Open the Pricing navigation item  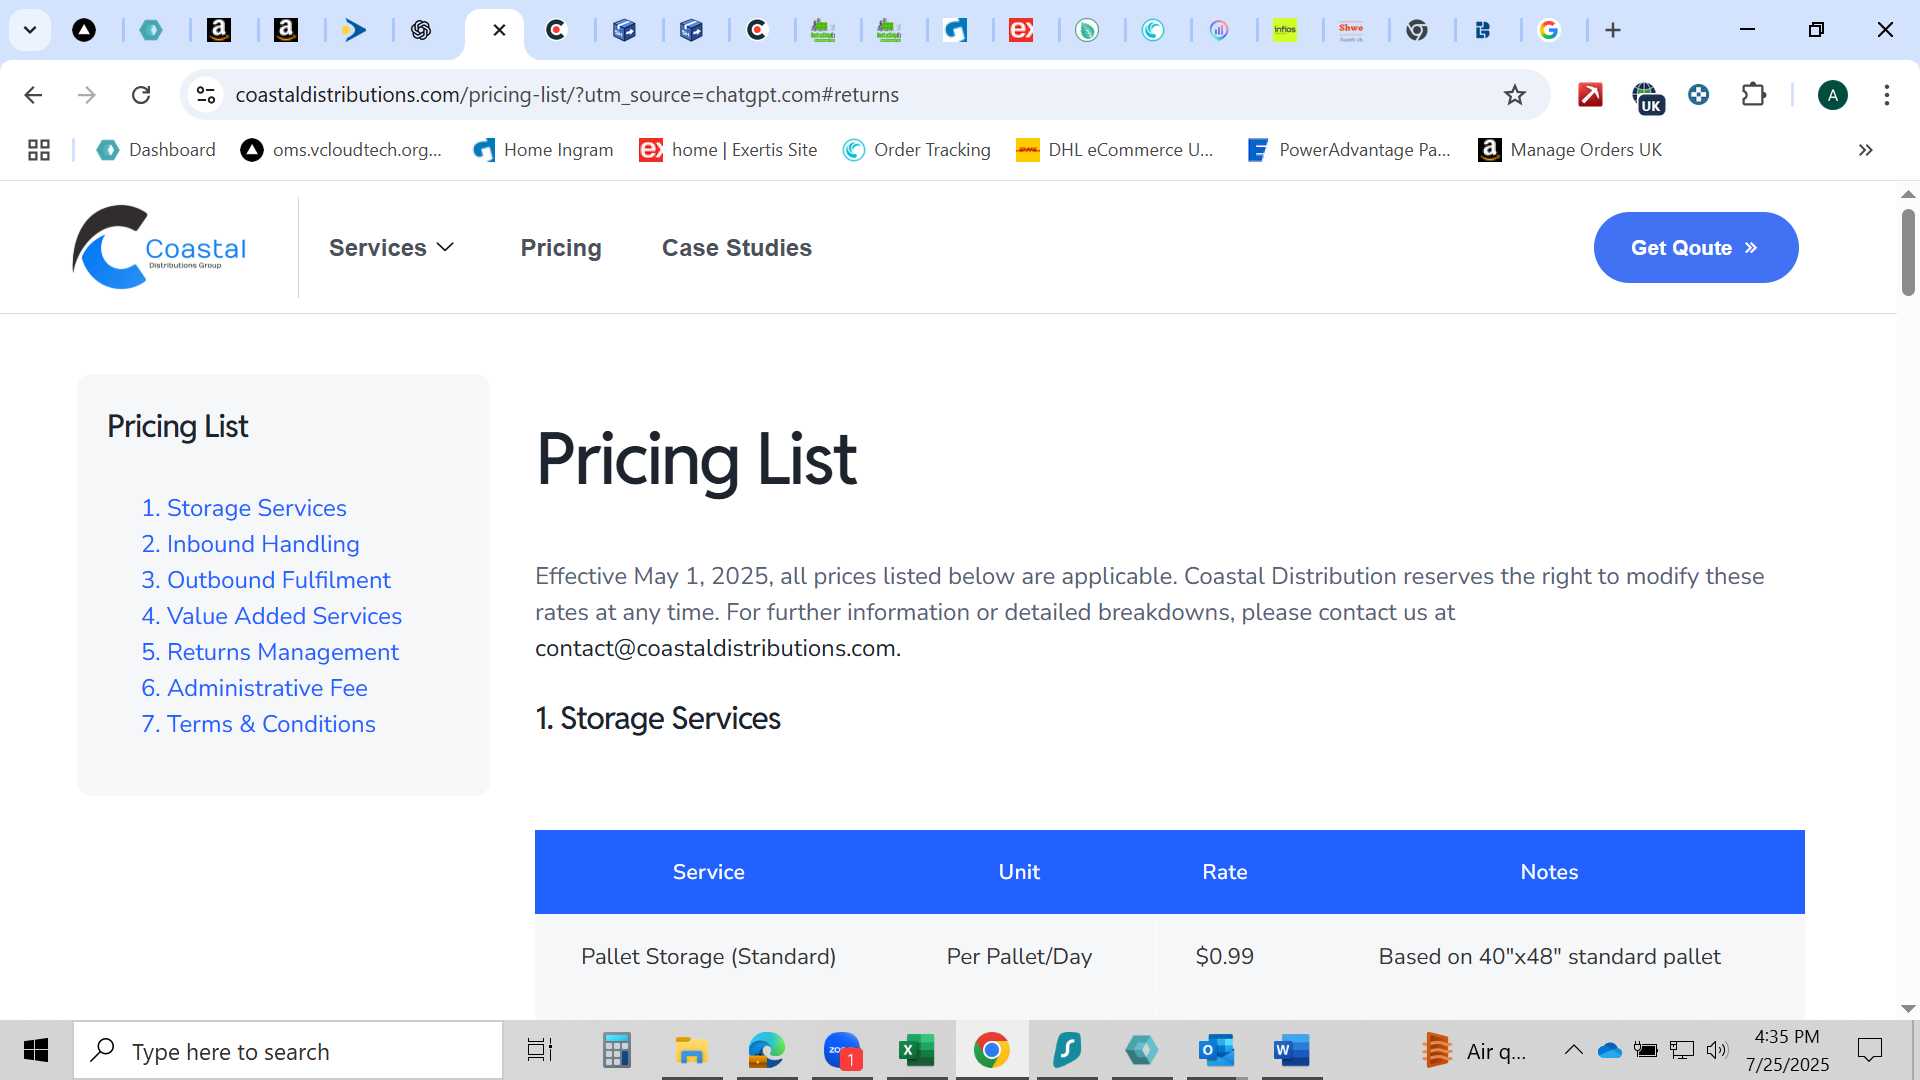tap(560, 247)
